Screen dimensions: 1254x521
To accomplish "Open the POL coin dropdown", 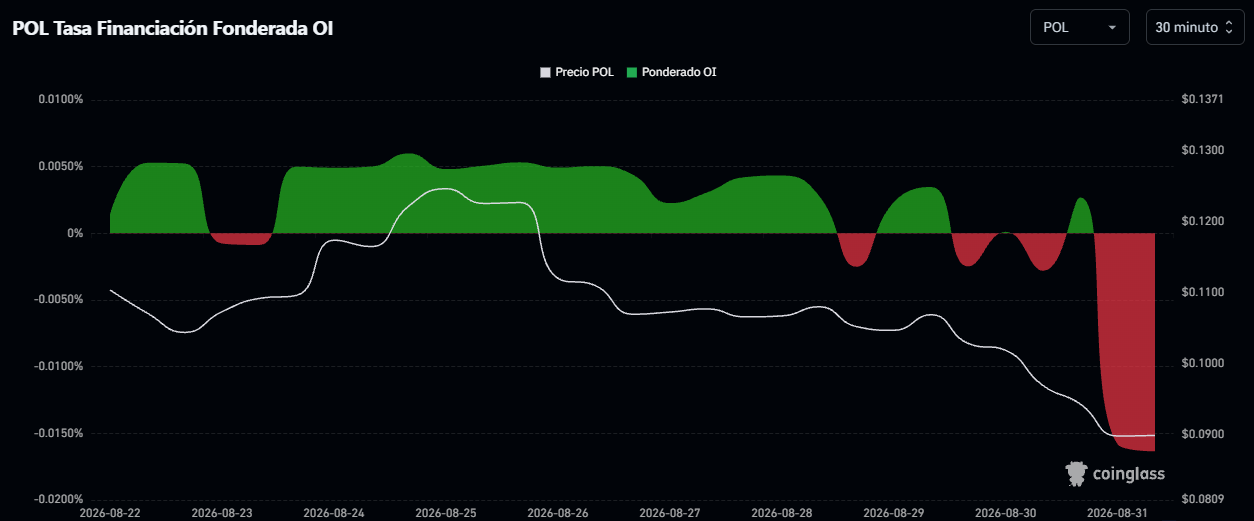I will pyautogui.click(x=1079, y=27).
